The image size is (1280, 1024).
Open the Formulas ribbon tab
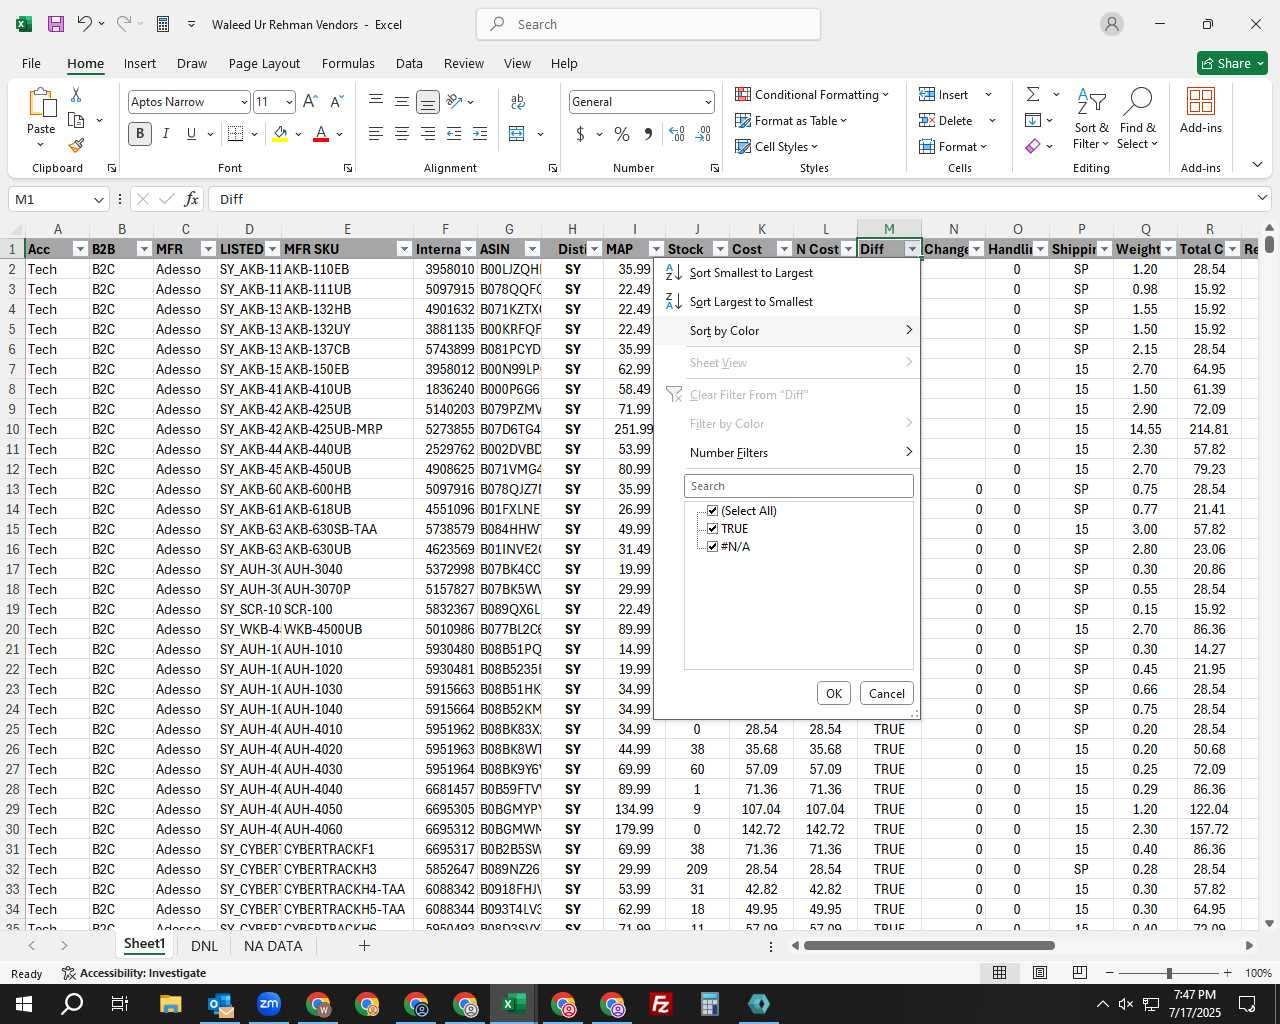coord(348,63)
